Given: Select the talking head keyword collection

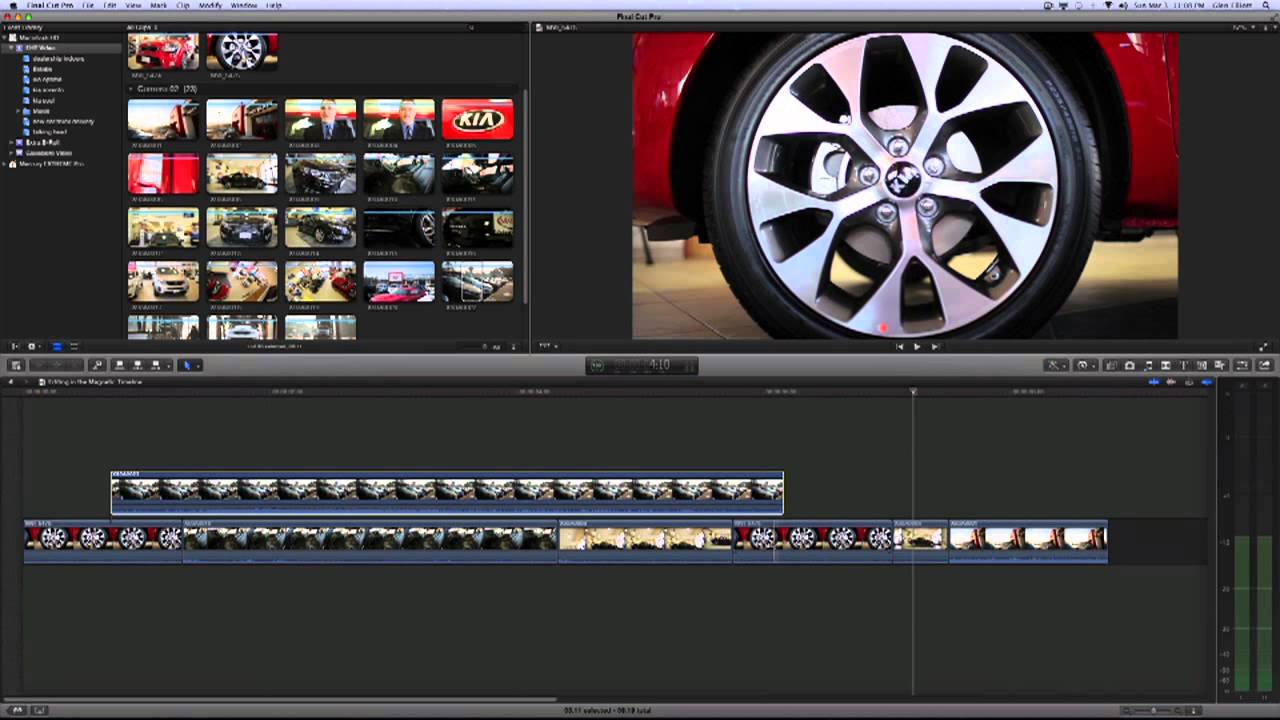Looking at the screenshot, I should coord(49,132).
